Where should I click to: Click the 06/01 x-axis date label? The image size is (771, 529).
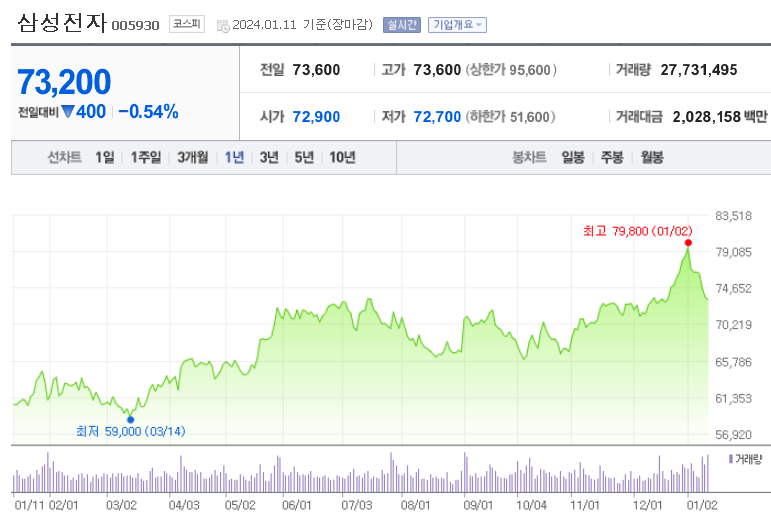pos(297,505)
